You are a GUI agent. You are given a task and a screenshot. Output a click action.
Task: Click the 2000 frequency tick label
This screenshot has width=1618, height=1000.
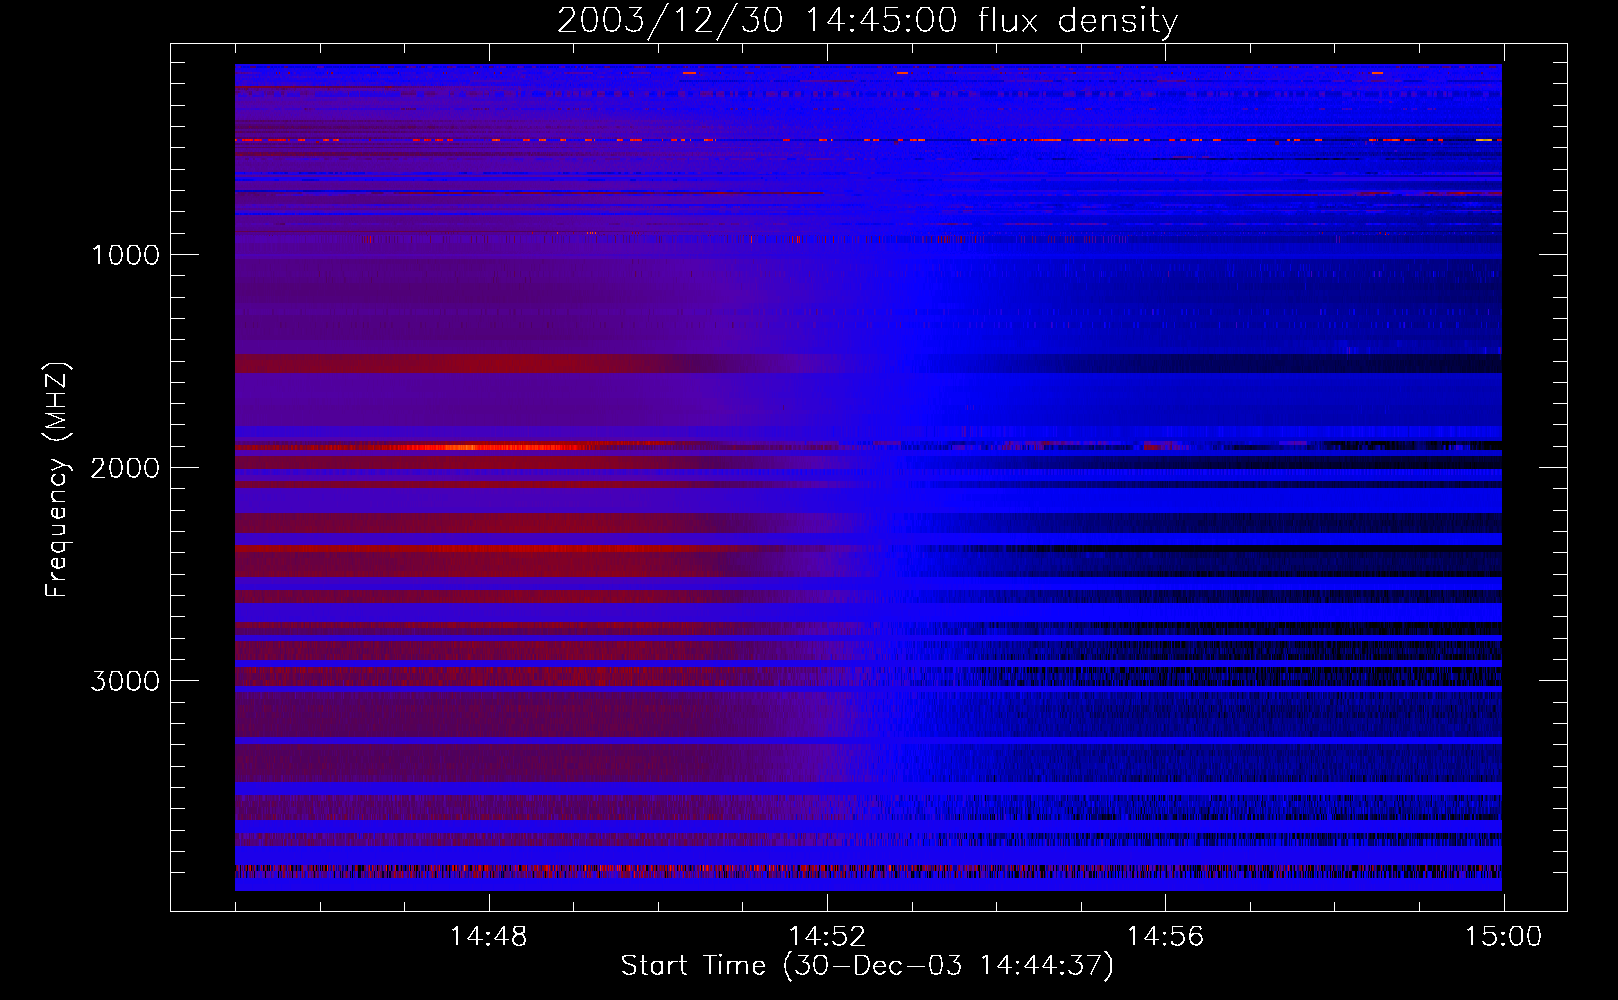click(x=125, y=468)
